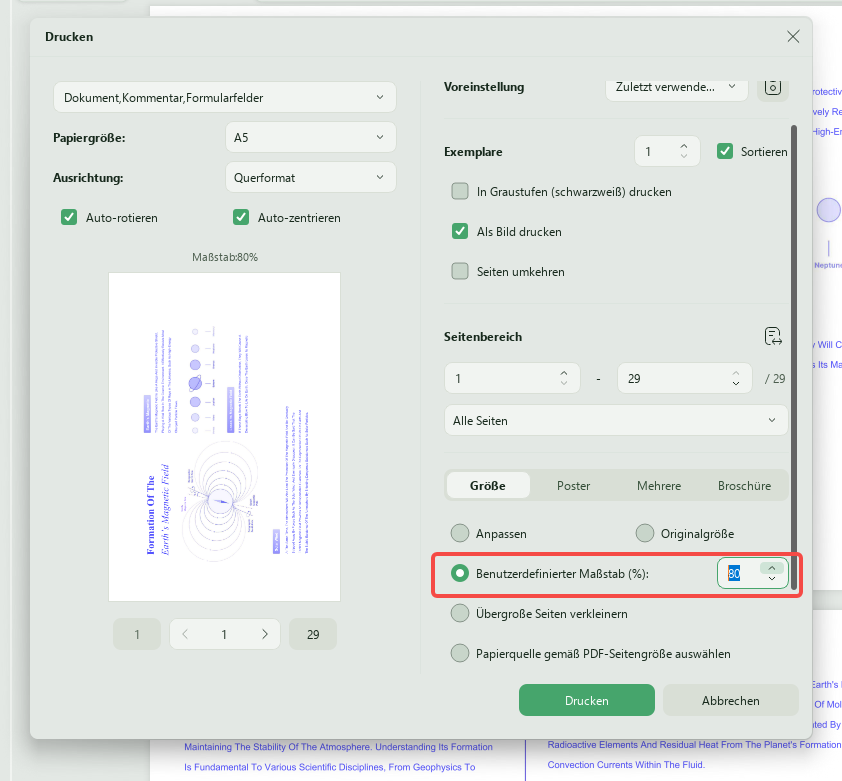Open the Alle Seiten dropdown
This screenshot has height=781, width=842.
click(x=616, y=420)
